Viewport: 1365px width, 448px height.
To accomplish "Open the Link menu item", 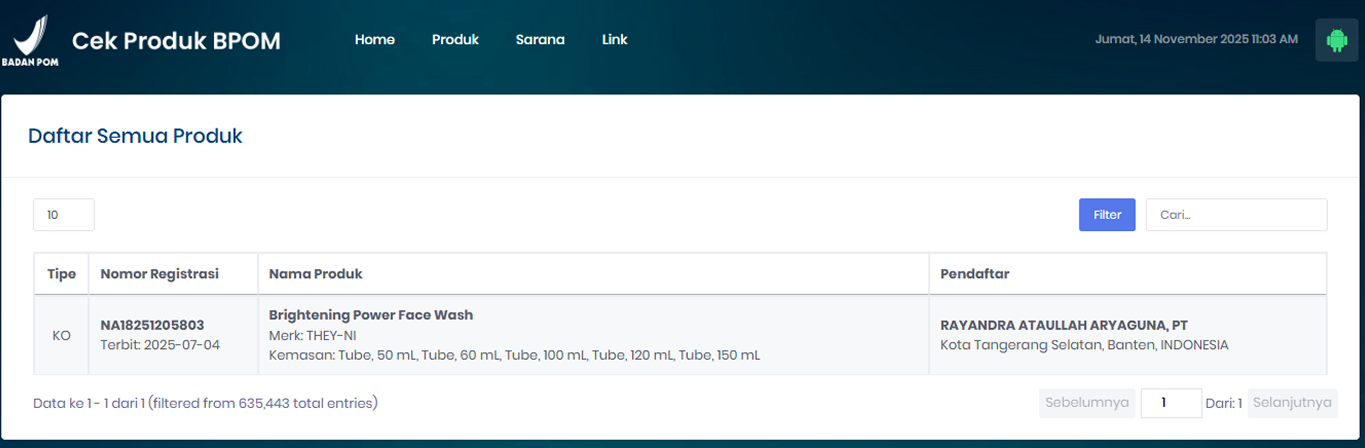I will pos(614,40).
